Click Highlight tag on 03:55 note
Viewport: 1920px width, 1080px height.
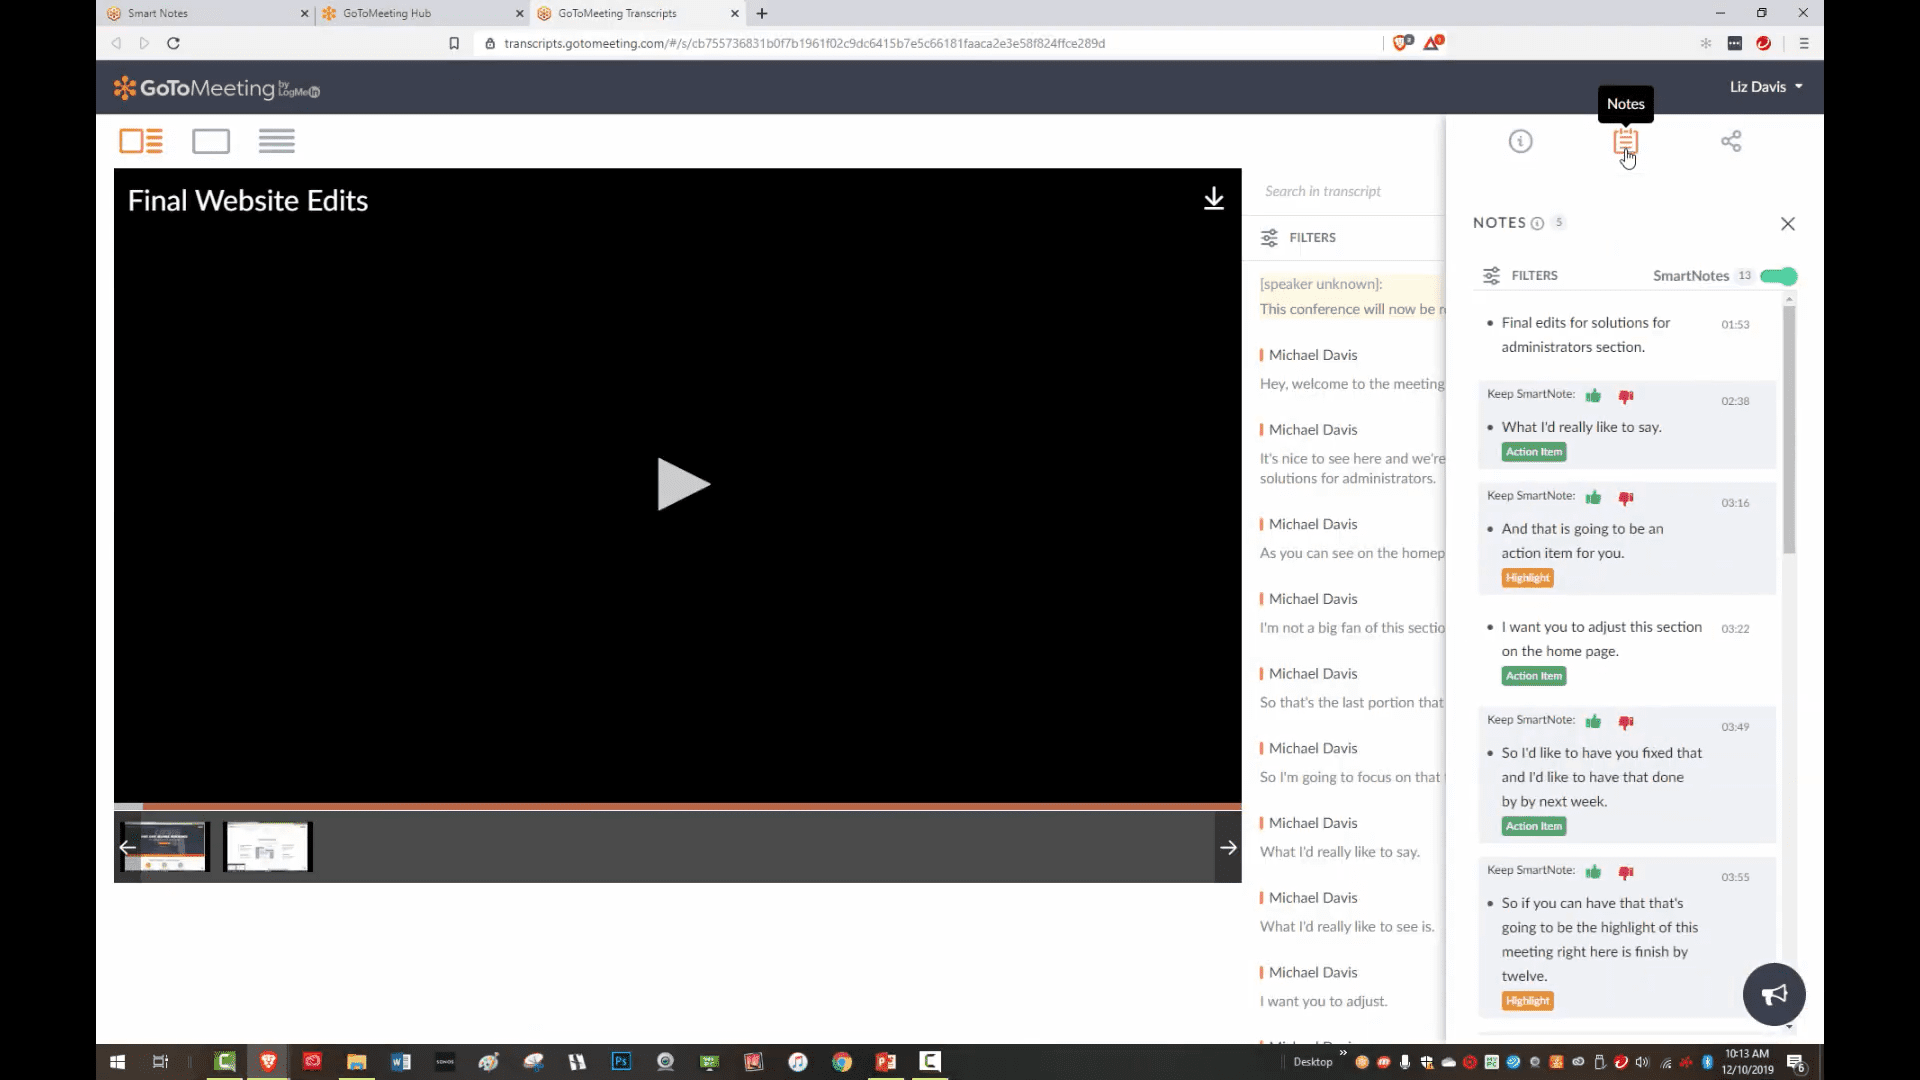1527,1001
